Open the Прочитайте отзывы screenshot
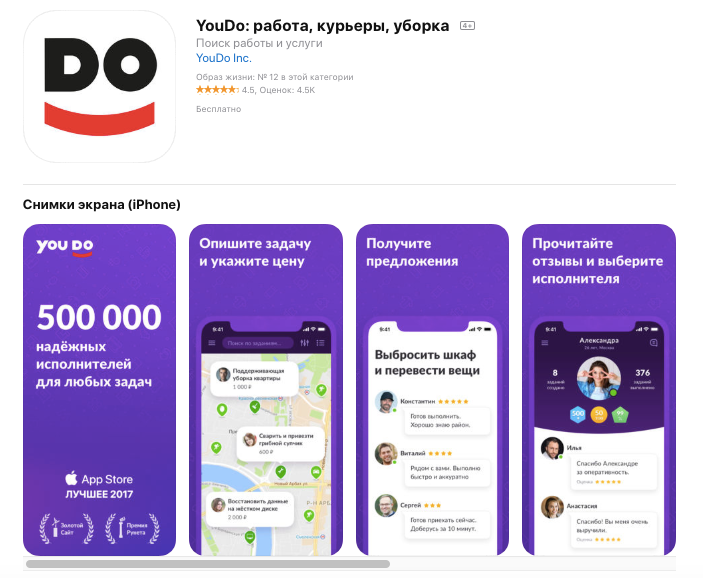 [599, 390]
